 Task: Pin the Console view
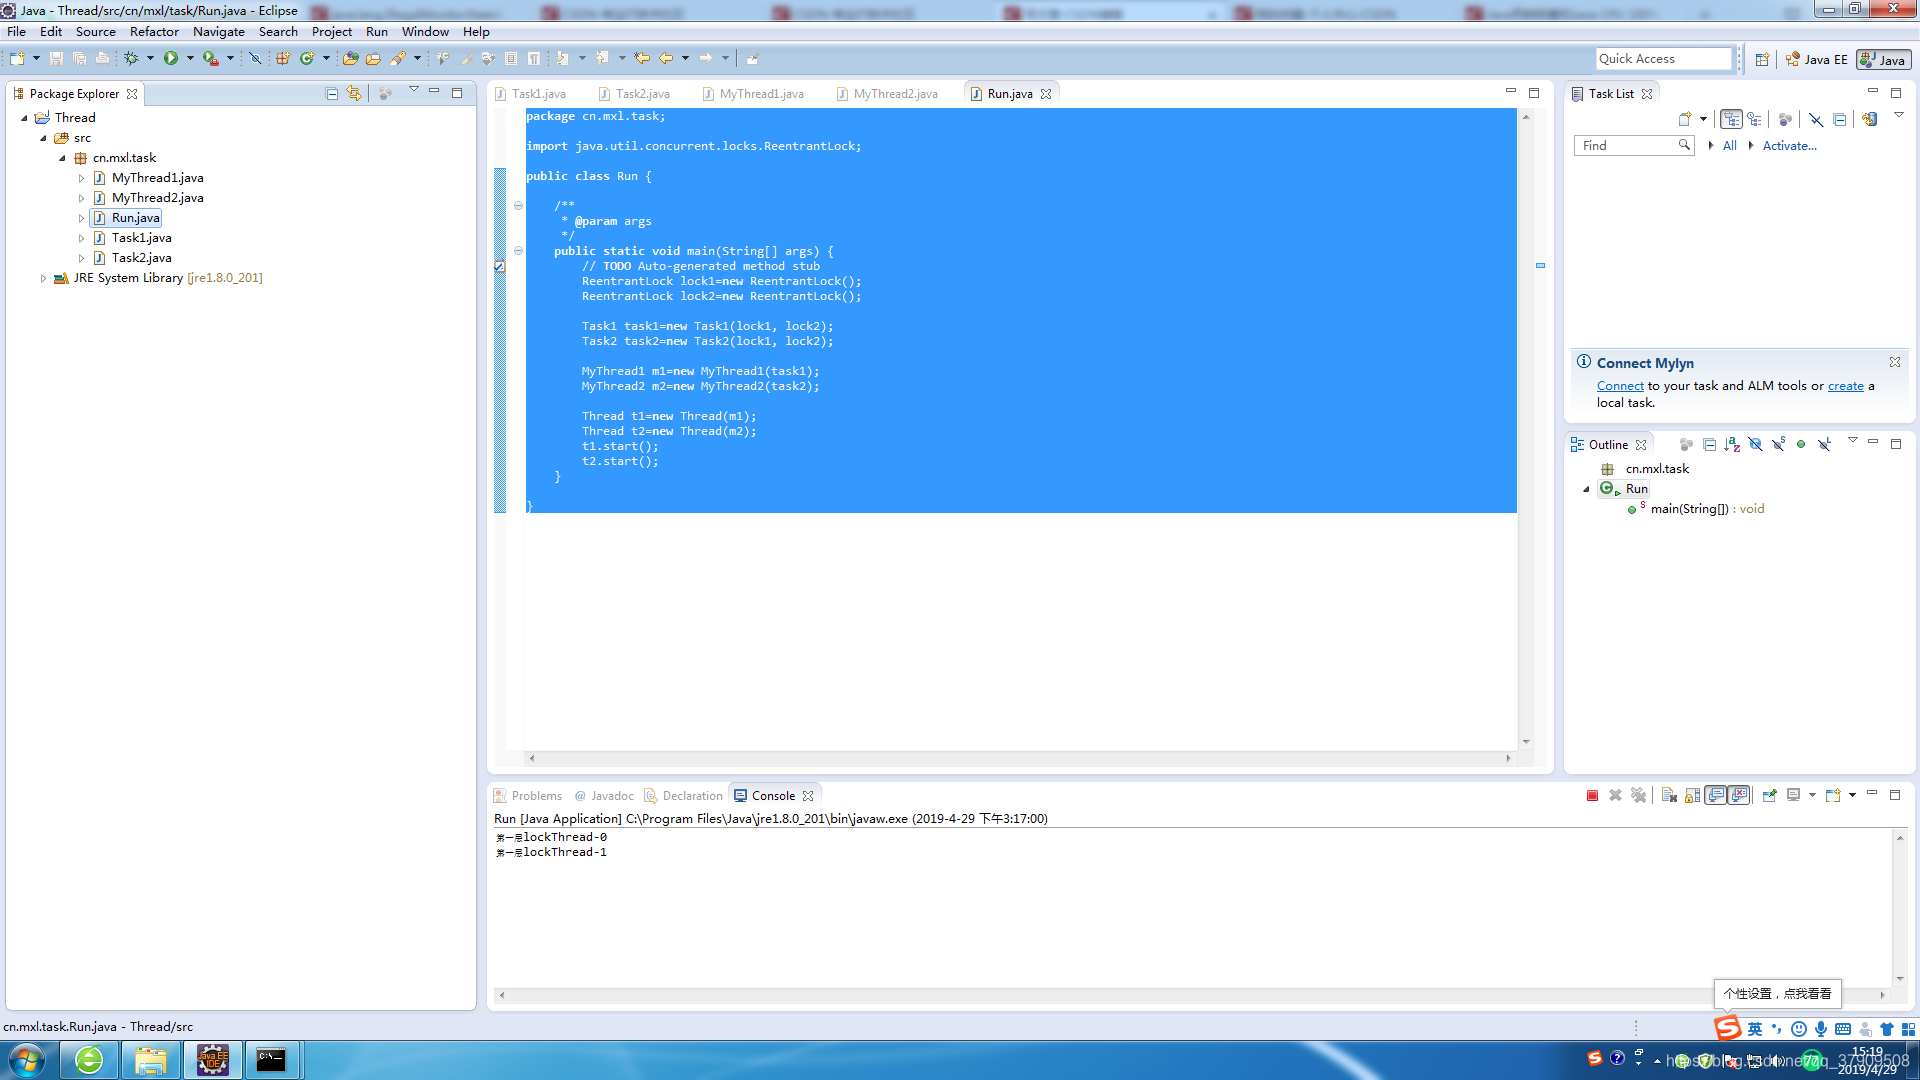pyautogui.click(x=1769, y=796)
